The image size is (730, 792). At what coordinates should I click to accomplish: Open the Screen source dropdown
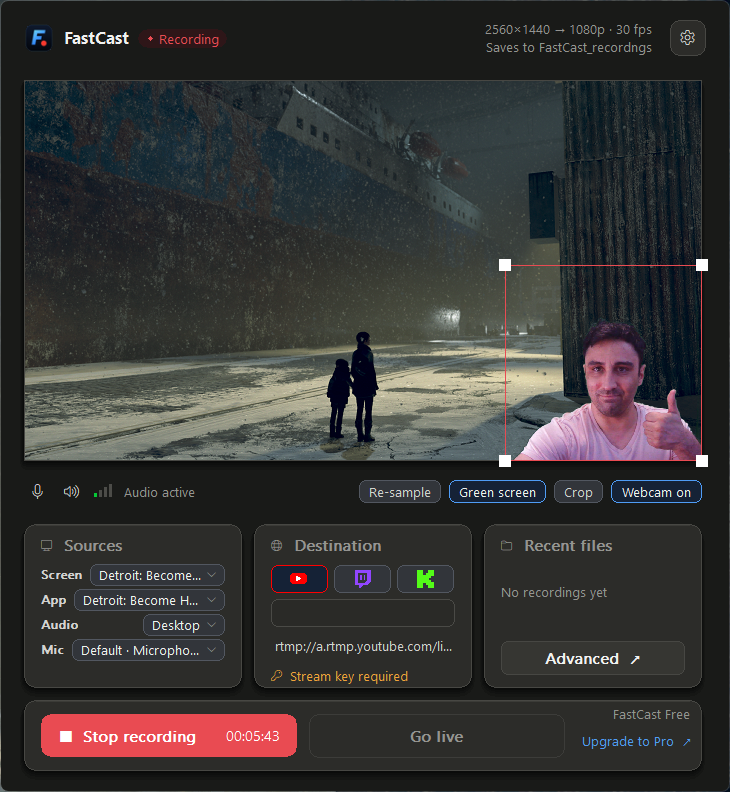(157, 575)
